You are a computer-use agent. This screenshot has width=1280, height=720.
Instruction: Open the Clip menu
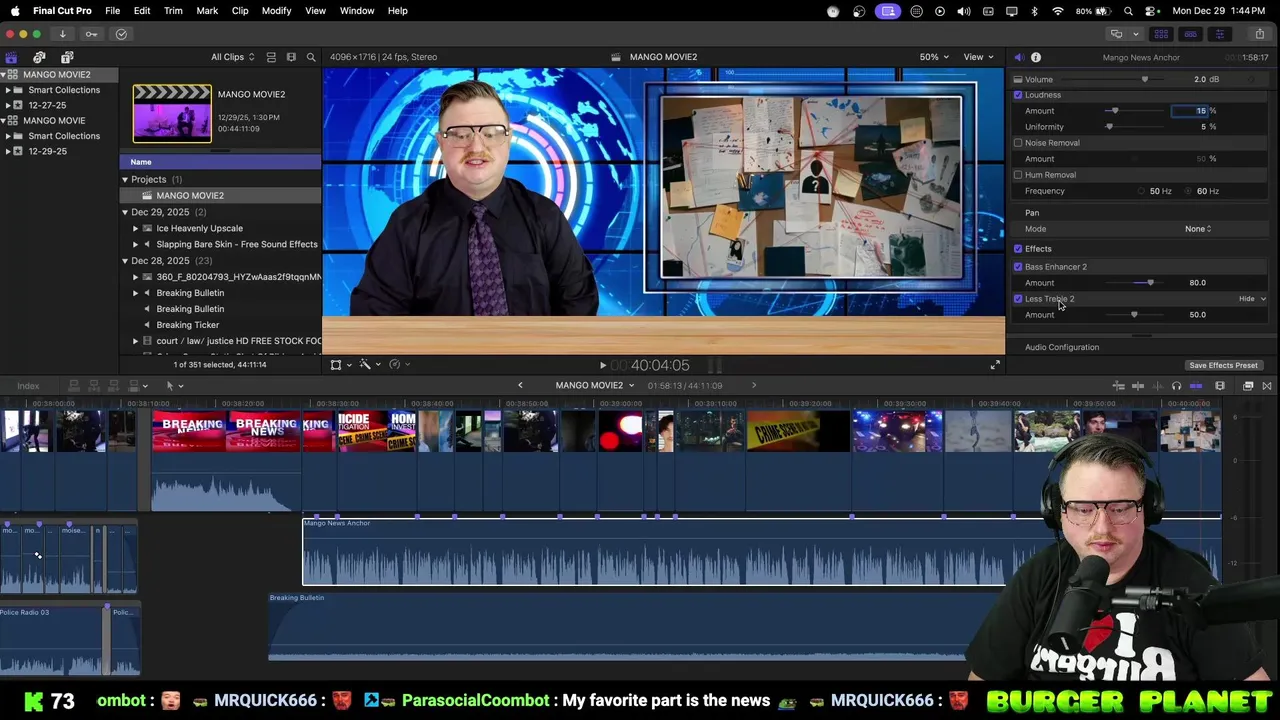click(240, 11)
